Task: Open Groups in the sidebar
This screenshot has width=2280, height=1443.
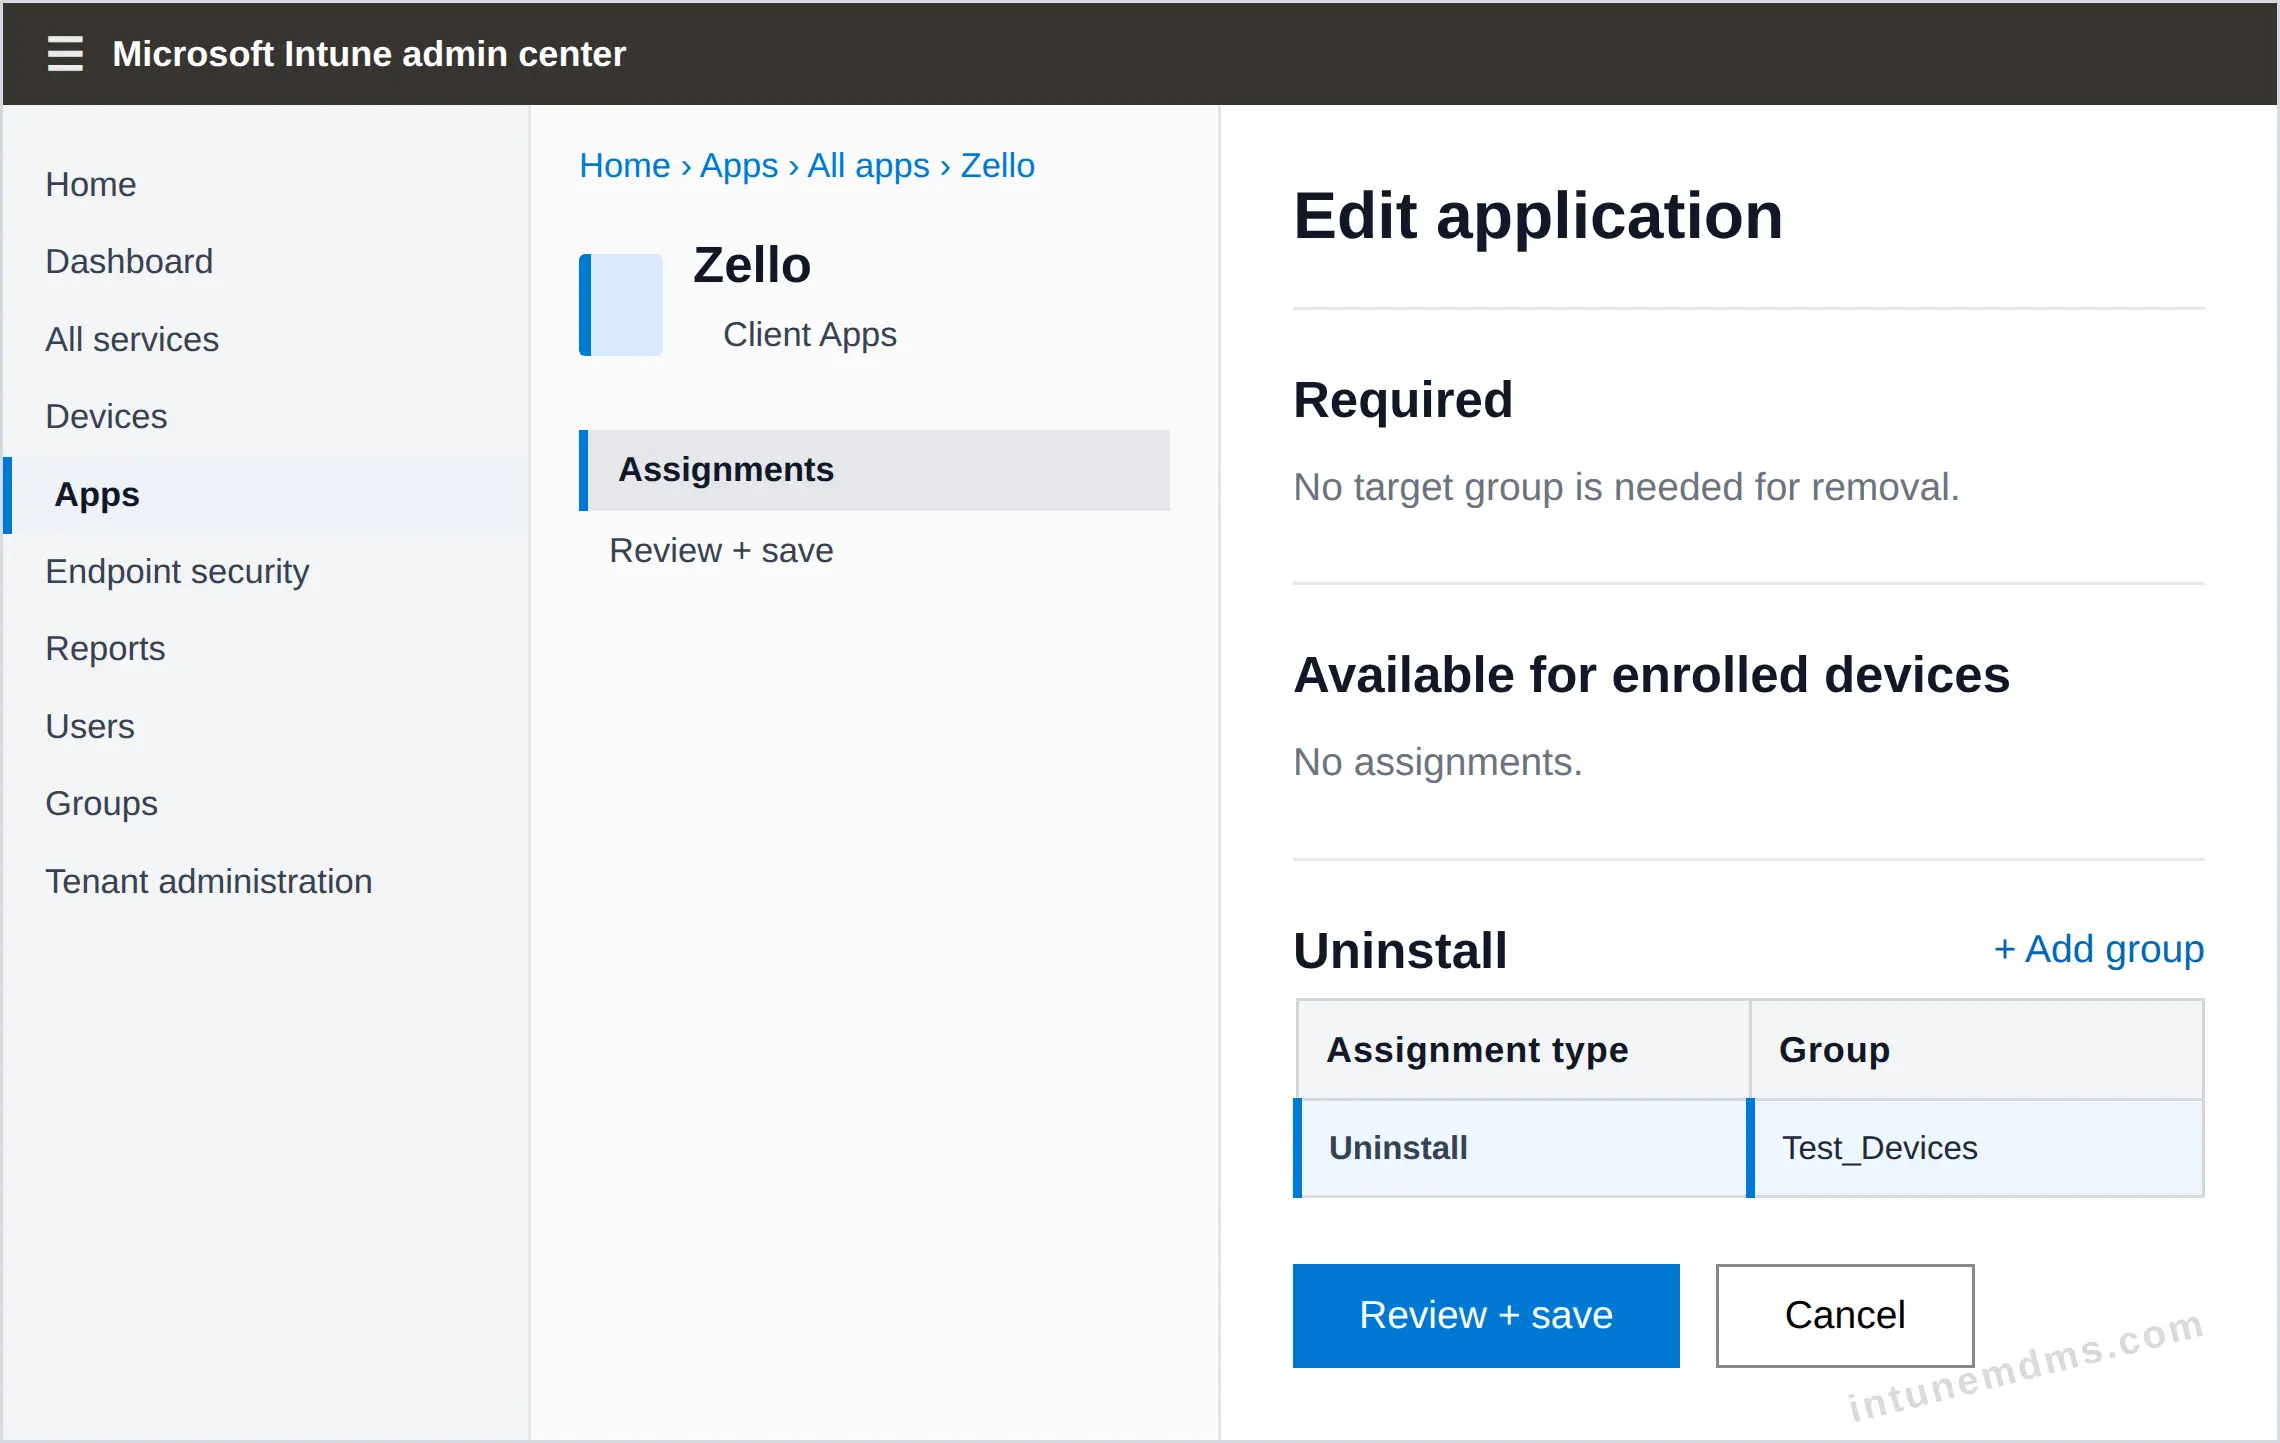Action: [101, 804]
